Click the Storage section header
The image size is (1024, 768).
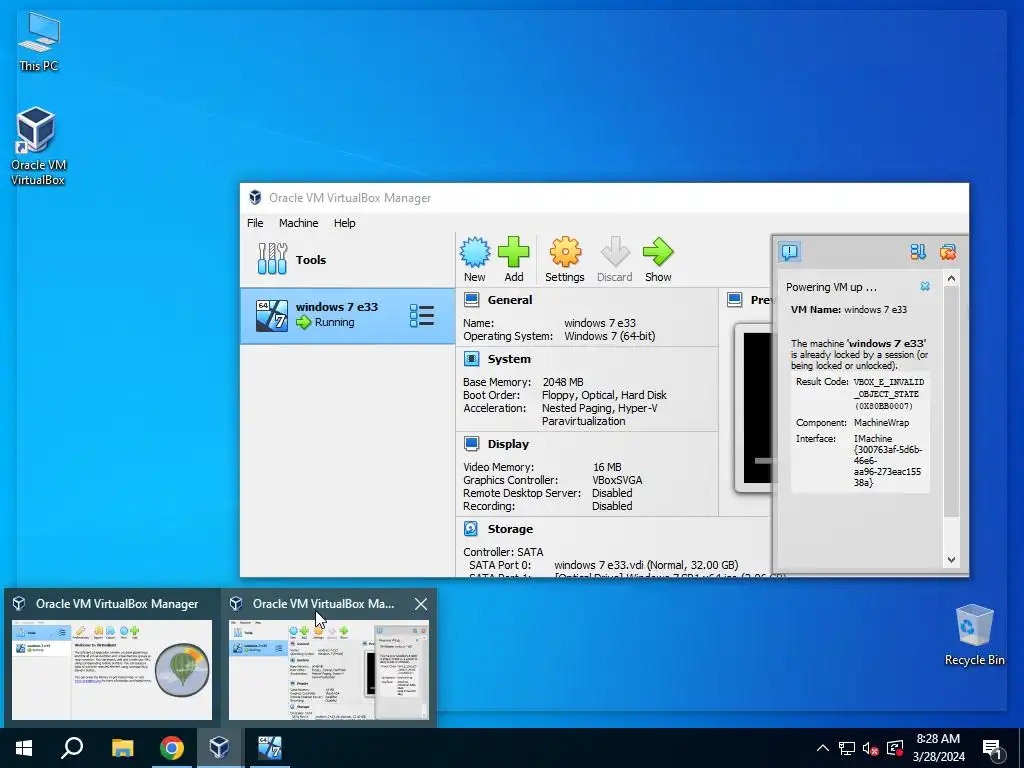click(x=510, y=529)
